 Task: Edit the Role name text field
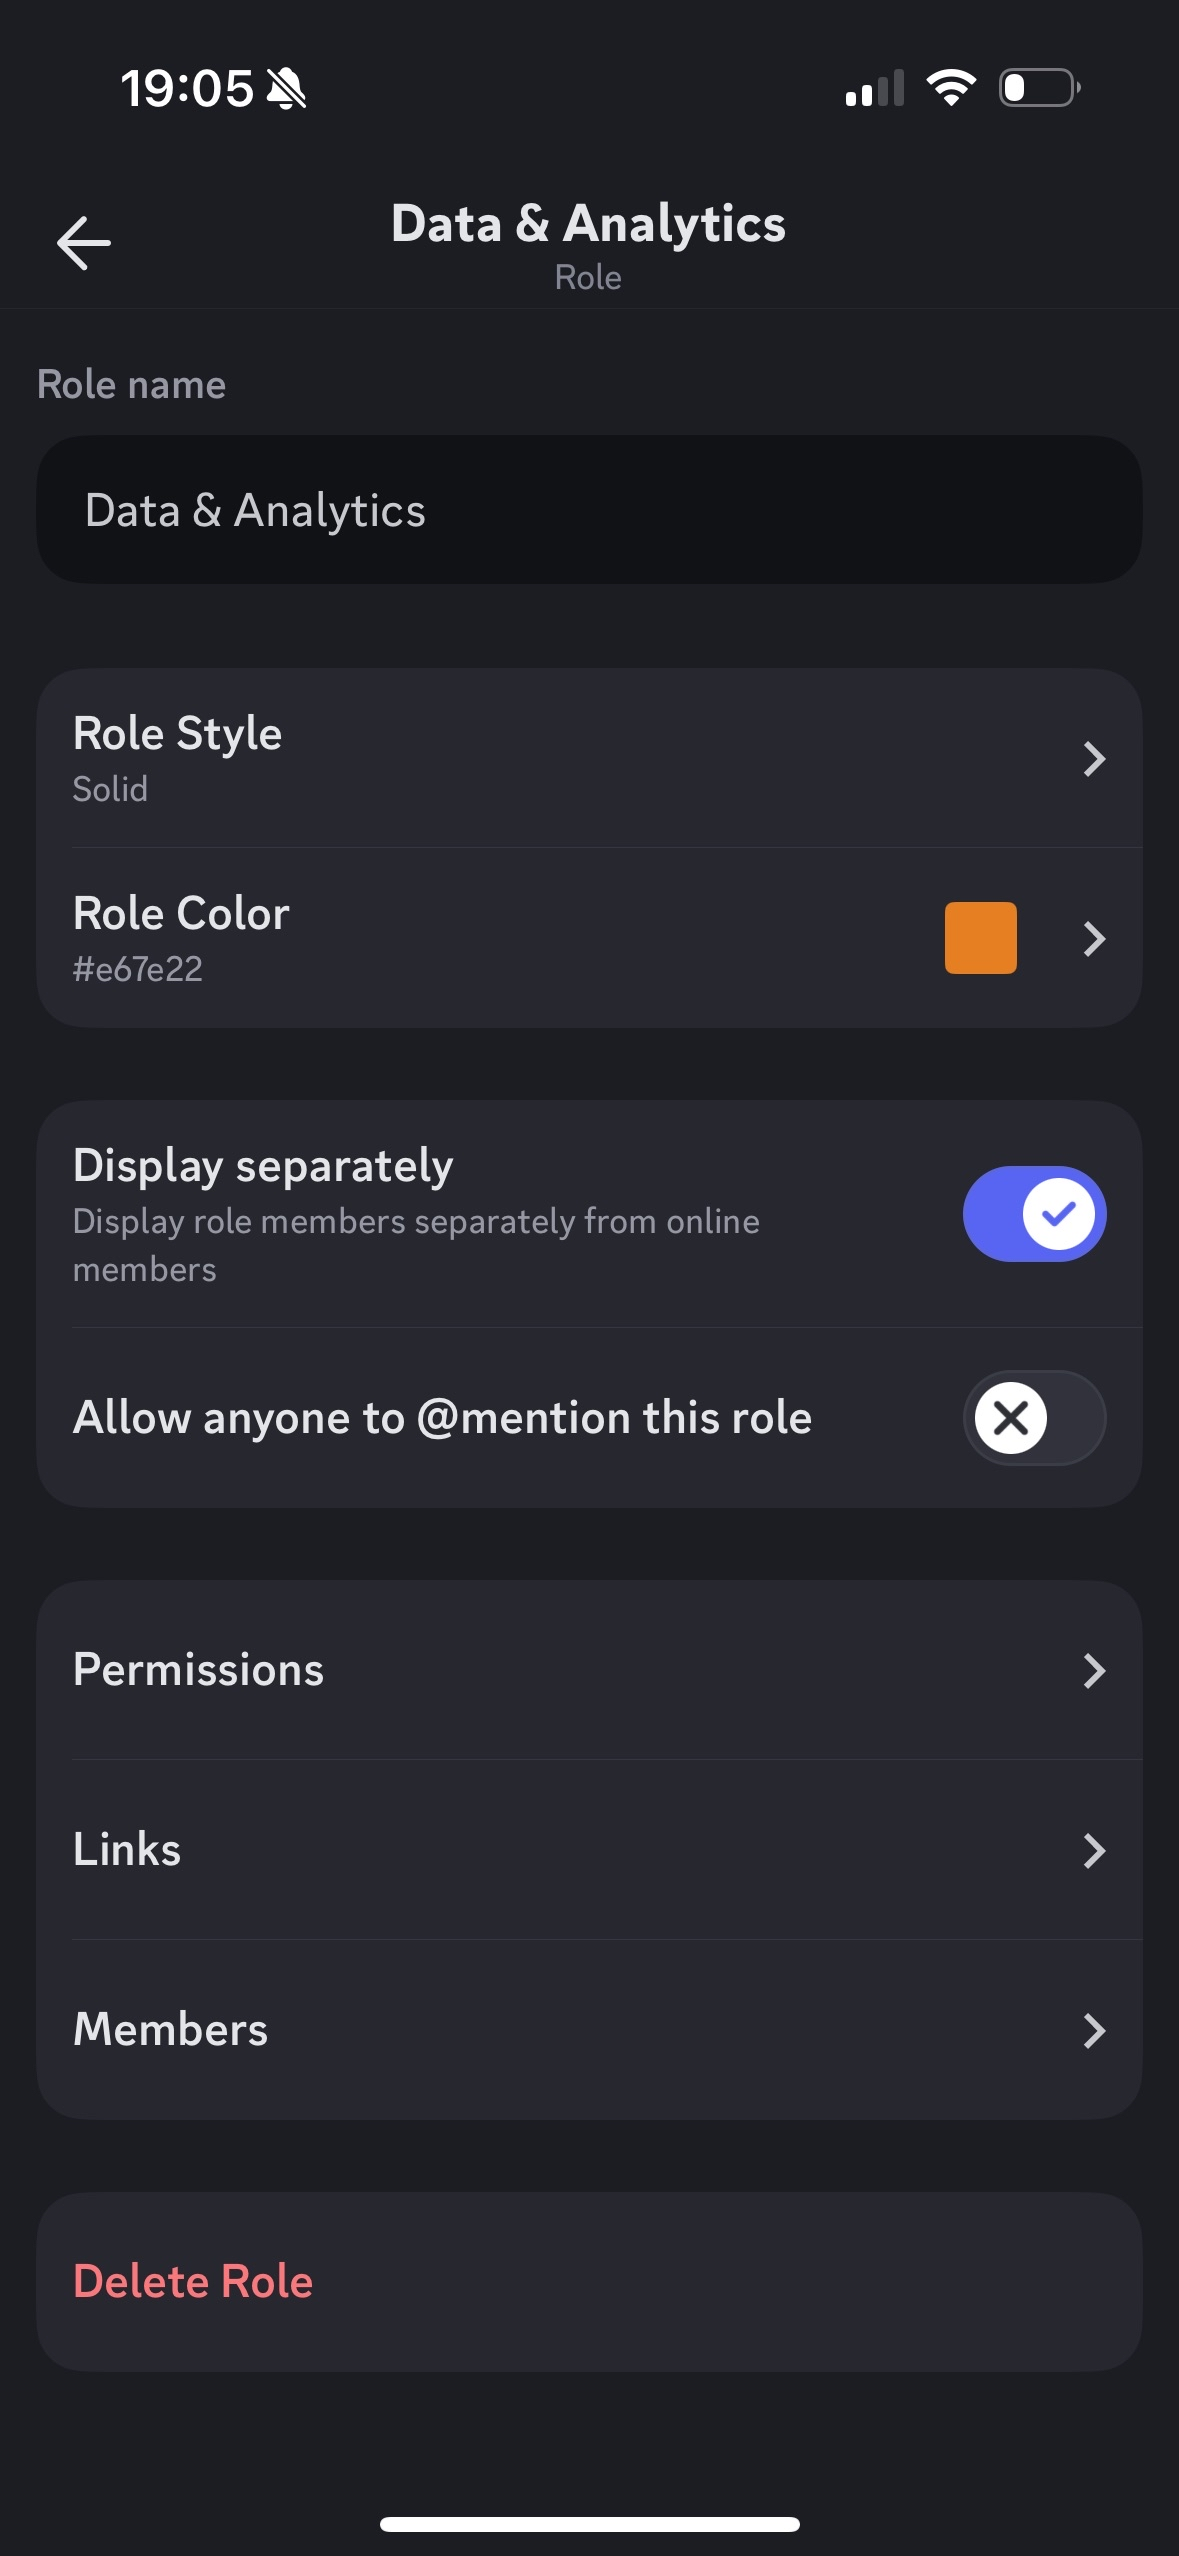click(x=589, y=510)
